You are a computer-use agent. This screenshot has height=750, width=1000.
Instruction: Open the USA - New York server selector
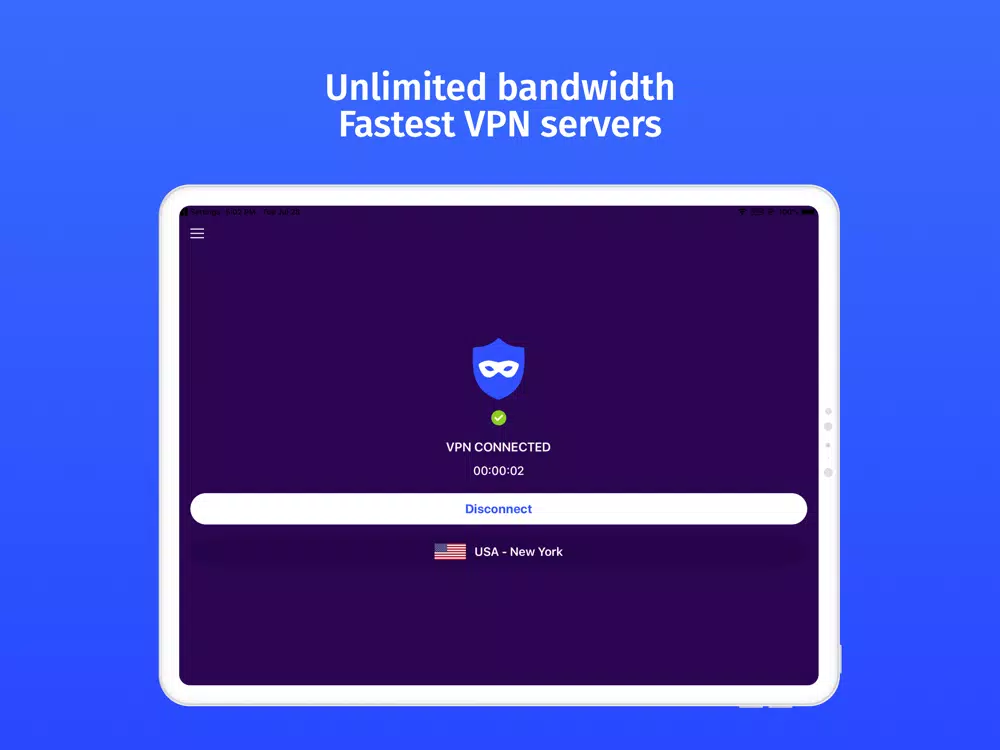498,552
